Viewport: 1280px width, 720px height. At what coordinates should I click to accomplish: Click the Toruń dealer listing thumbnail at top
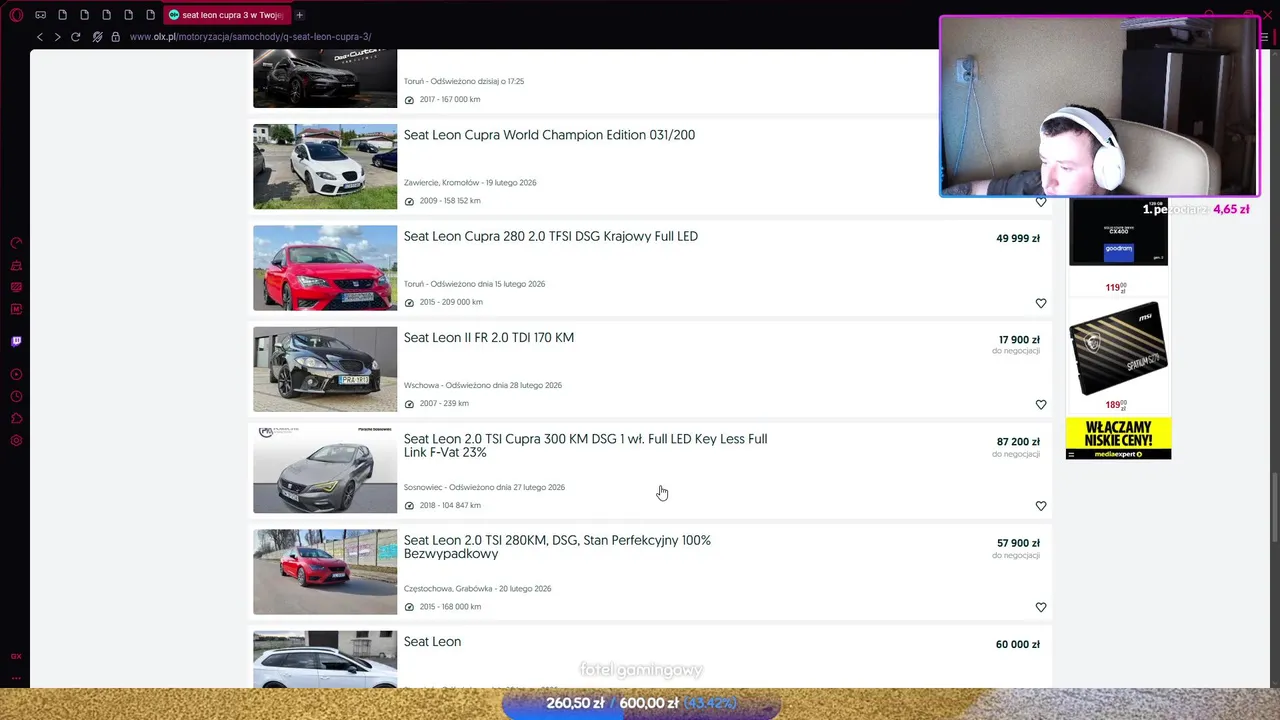pos(325,78)
